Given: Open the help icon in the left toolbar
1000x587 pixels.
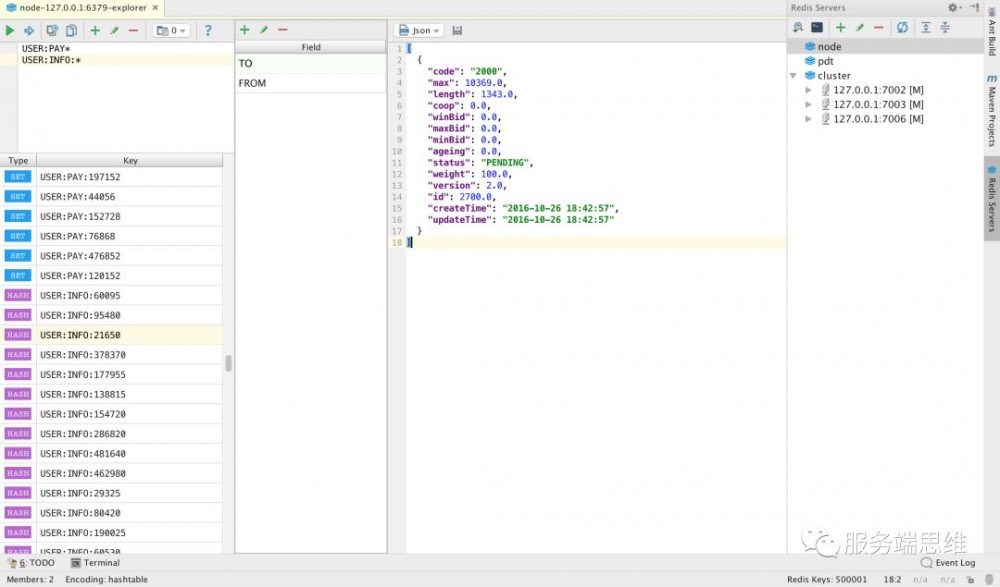Looking at the screenshot, I should point(208,30).
